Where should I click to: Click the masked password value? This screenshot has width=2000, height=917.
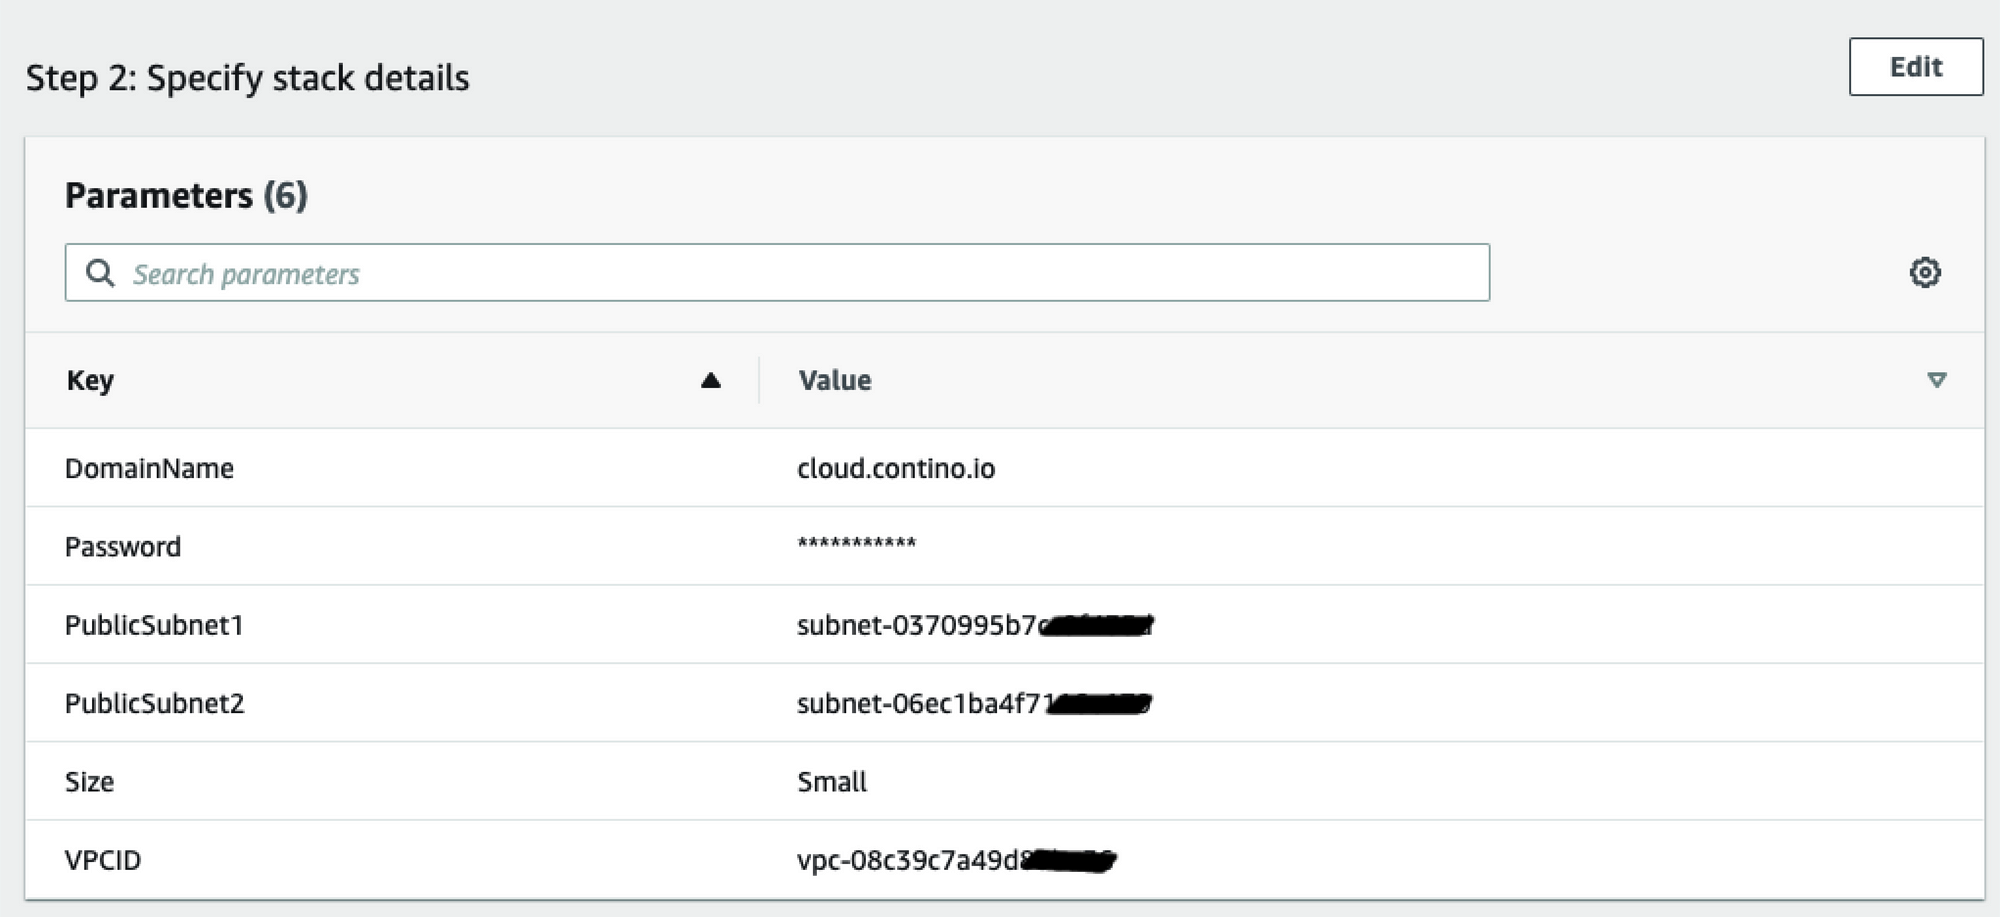coord(857,543)
